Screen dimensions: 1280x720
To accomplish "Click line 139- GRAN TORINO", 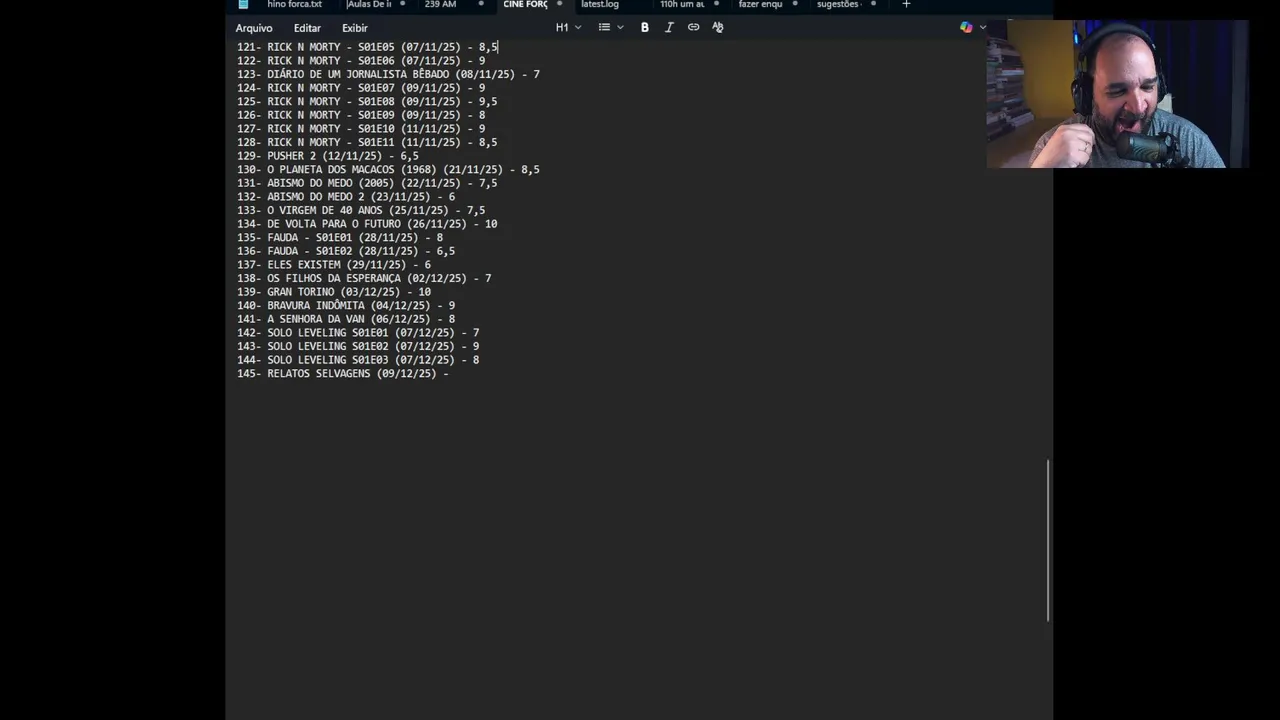I will pos(334,292).
